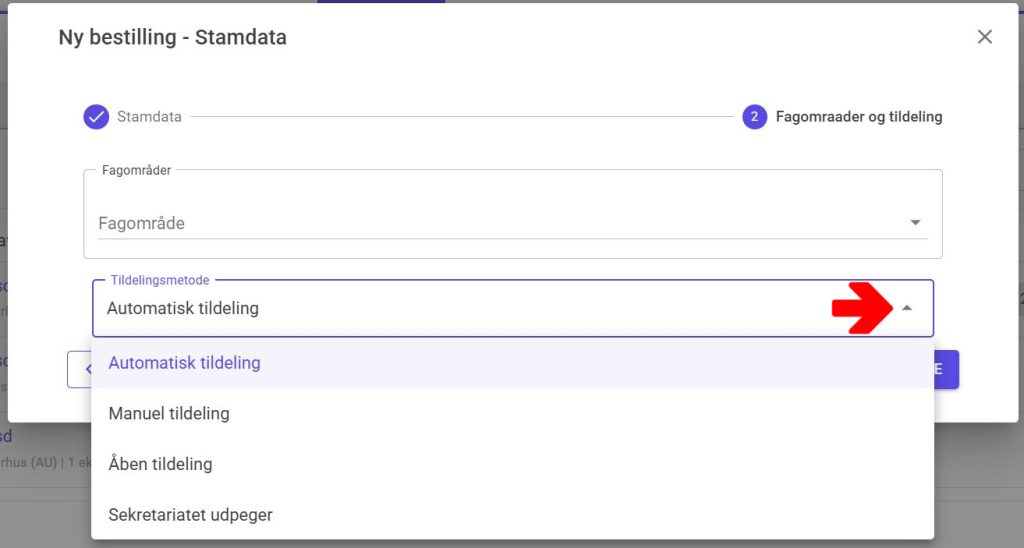
Task: Collapse the Tildelingsmetode dropdown arrow
Action: tap(906, 309)
